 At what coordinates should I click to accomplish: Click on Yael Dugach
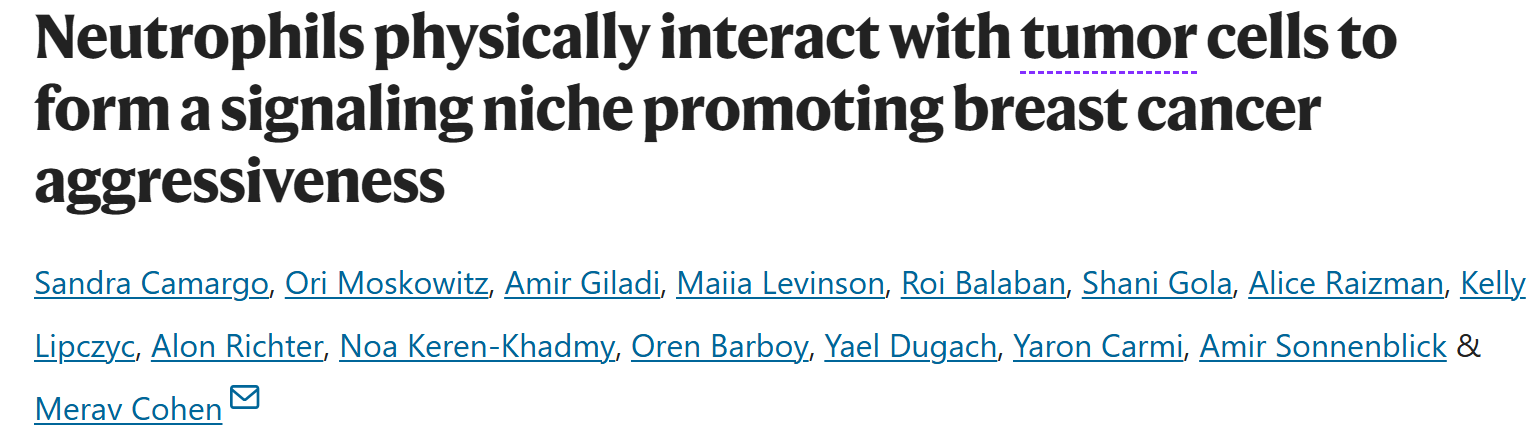(x=911, y=347)
